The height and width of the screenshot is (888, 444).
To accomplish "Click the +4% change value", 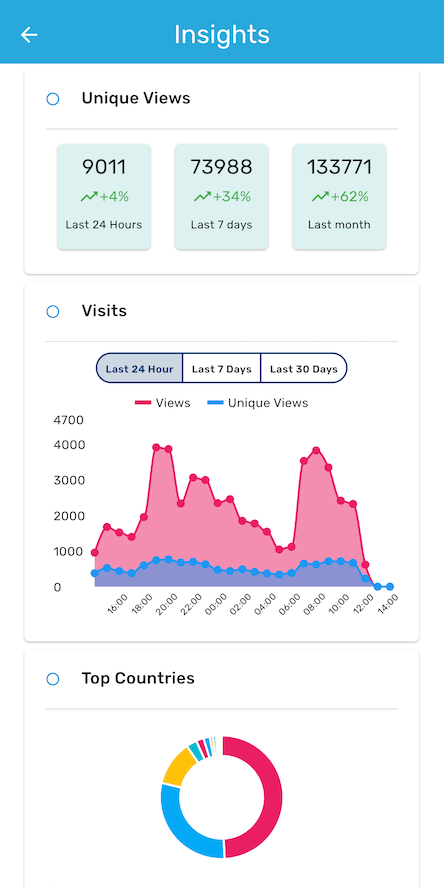I will pyautogui.click(x=114, y=197).
